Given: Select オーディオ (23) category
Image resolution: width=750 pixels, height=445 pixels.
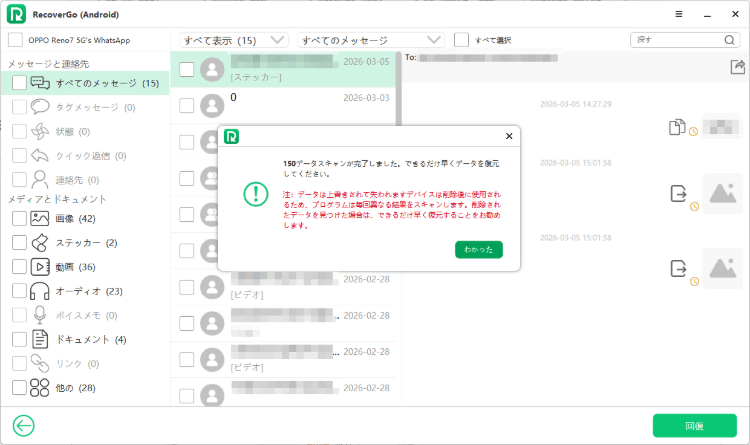Looking at the screenshot, I should coord(89,291).
